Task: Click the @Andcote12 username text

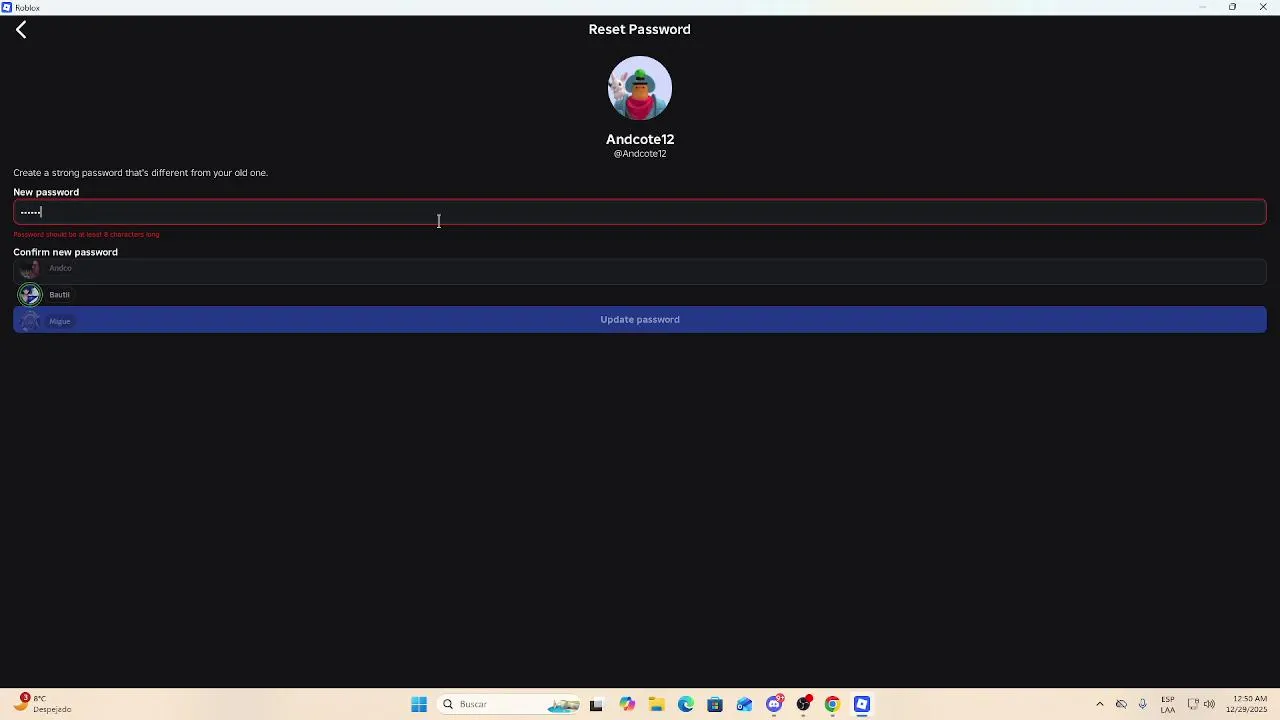Action: tap(640, 154)
